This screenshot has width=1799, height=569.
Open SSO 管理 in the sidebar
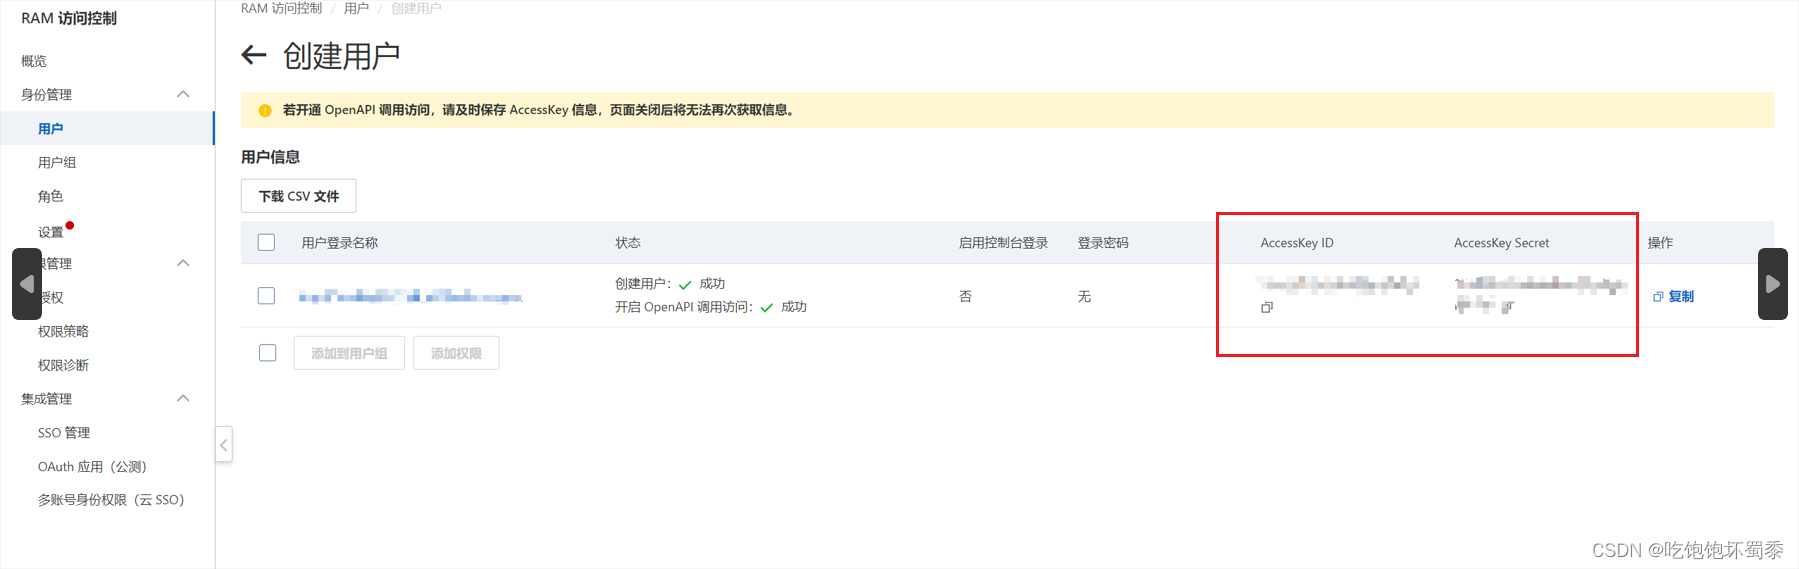[x=64, y=433]
